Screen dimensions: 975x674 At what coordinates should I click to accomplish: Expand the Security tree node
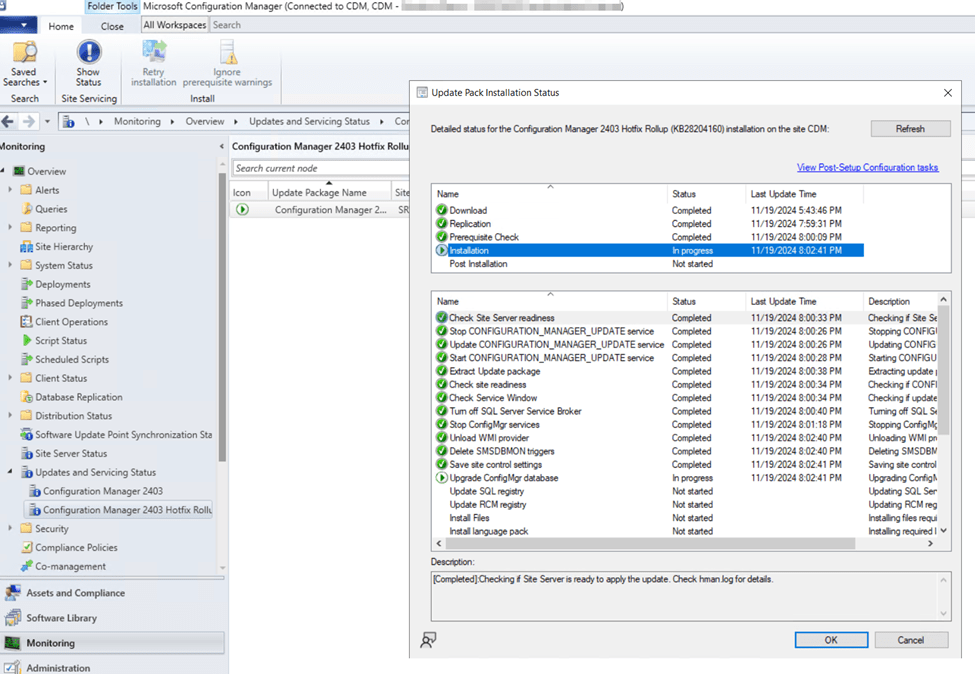click(10, 529)
